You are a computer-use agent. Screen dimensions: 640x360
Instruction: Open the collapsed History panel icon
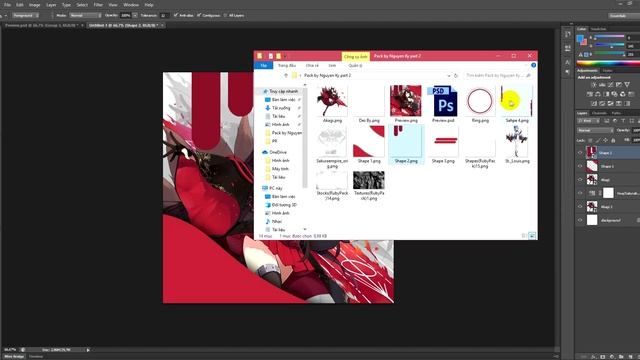(x=568, y=34)
